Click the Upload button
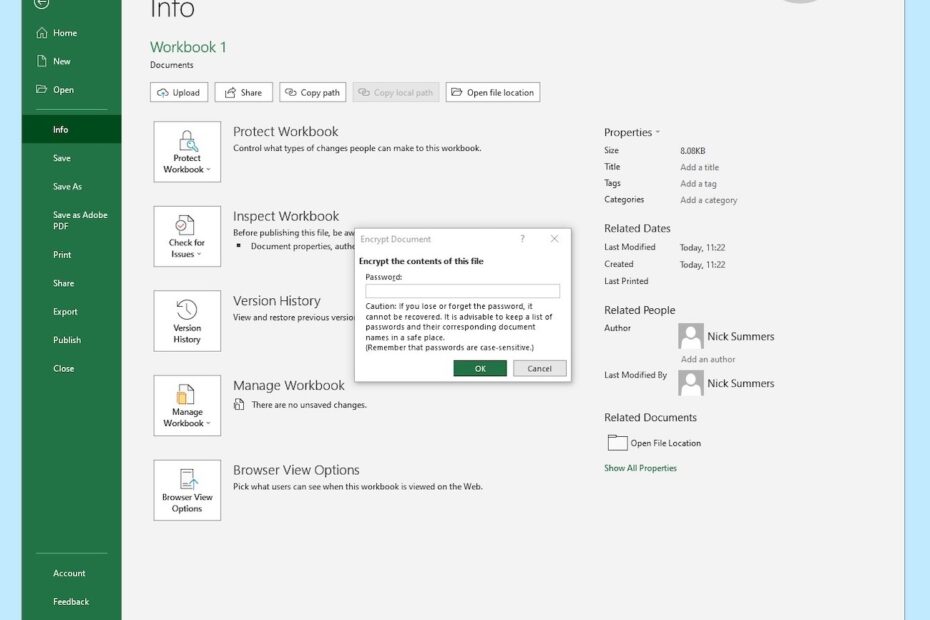 pyautogui.click(x=179, y=93)
